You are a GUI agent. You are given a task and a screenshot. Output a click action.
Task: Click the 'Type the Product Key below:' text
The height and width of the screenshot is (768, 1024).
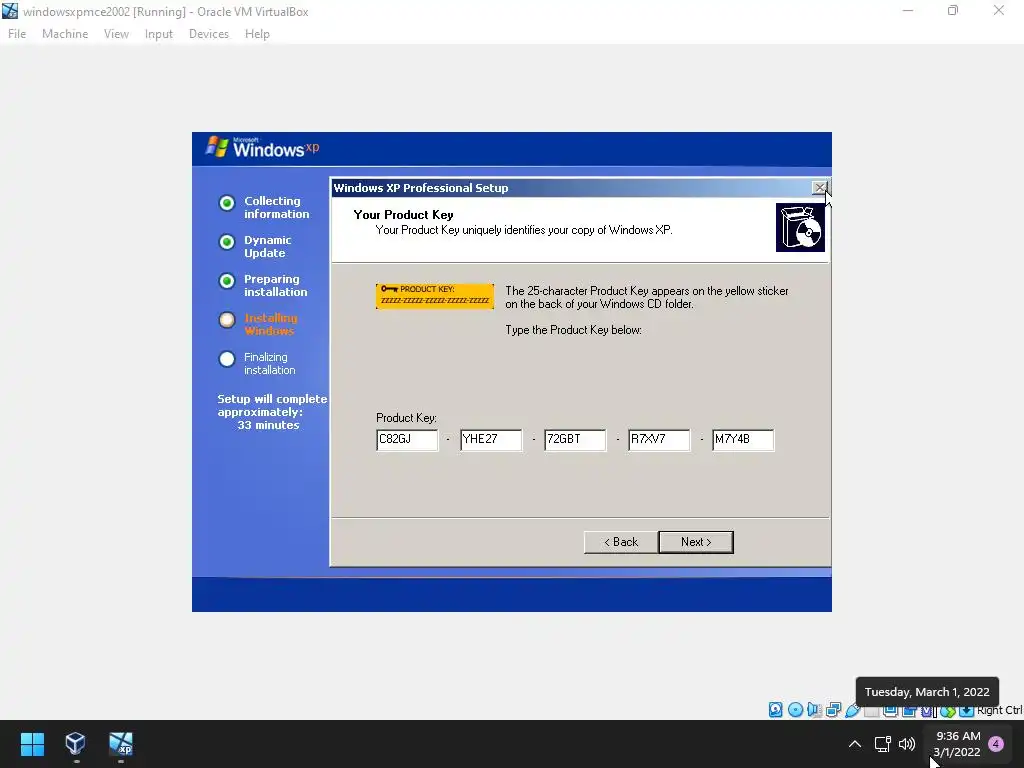[573, 330]
